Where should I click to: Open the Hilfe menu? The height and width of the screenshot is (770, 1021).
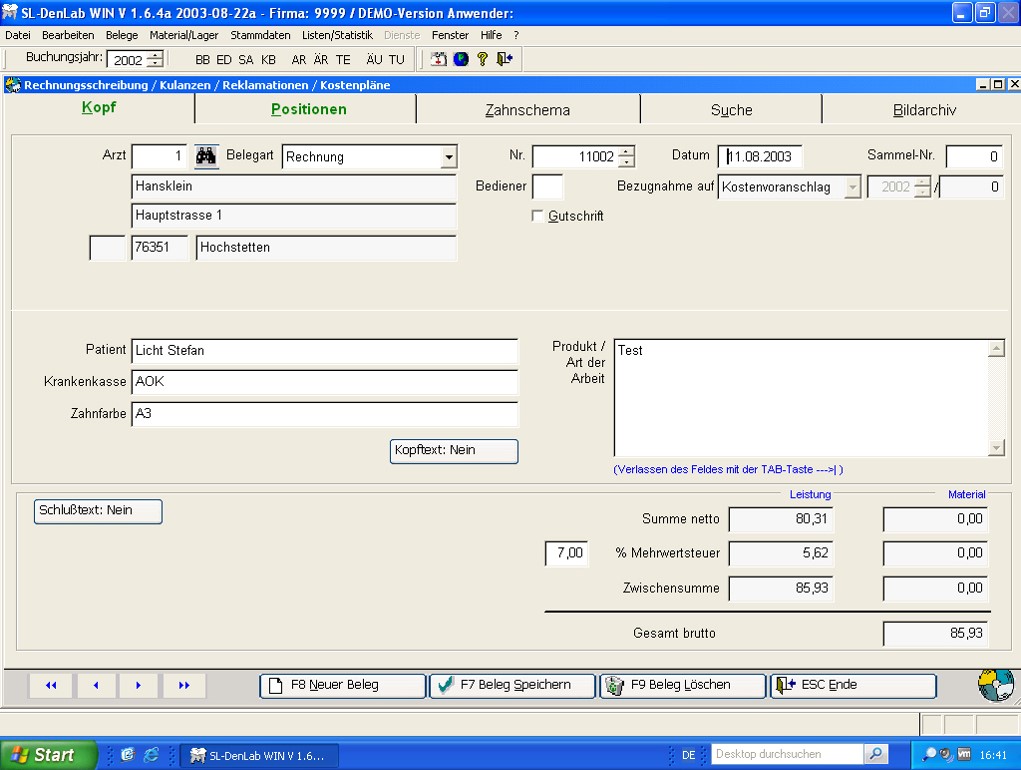(491, 35)
